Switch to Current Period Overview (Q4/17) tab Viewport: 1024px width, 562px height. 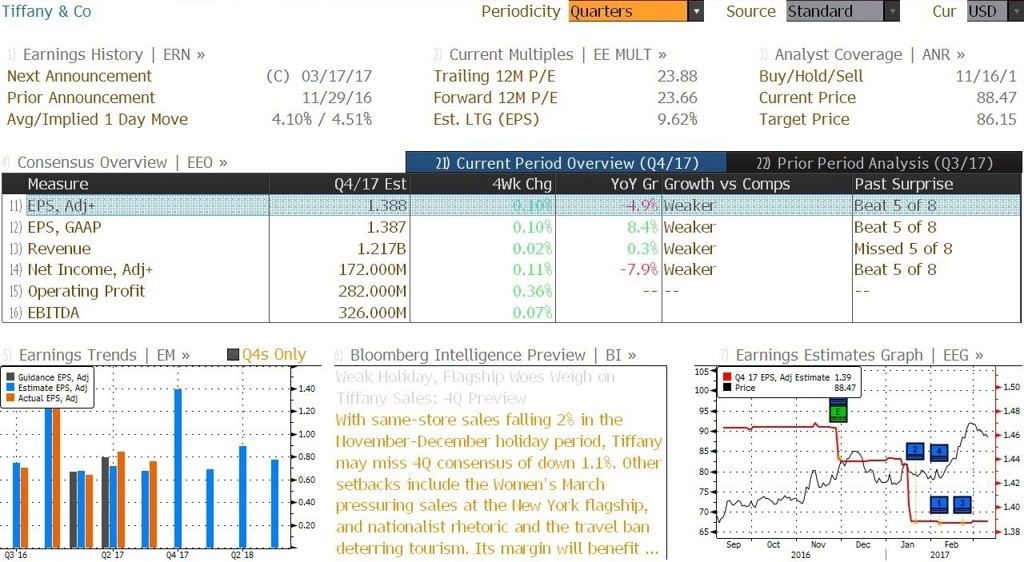tap(566, 163)
